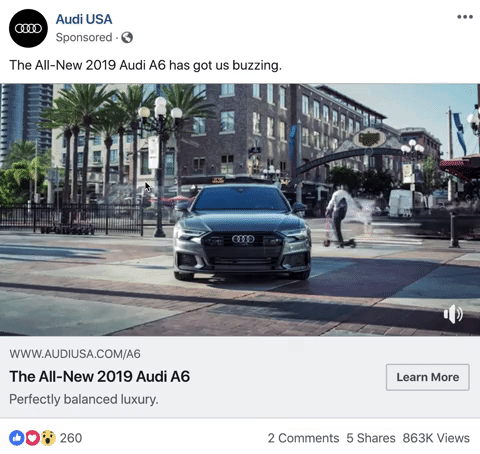The height and width of the screenshot is (454, 480).
Task: Click the red Love heart reaction icon
Action: click(32, 438)
